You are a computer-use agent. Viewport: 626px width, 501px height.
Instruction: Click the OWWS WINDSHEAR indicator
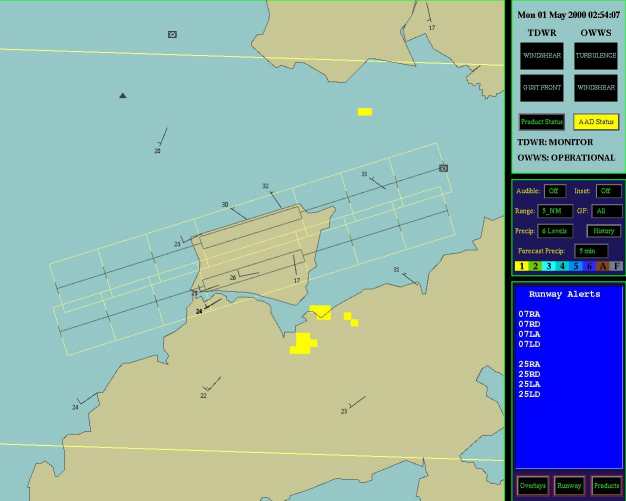click(x=596, y=88)
